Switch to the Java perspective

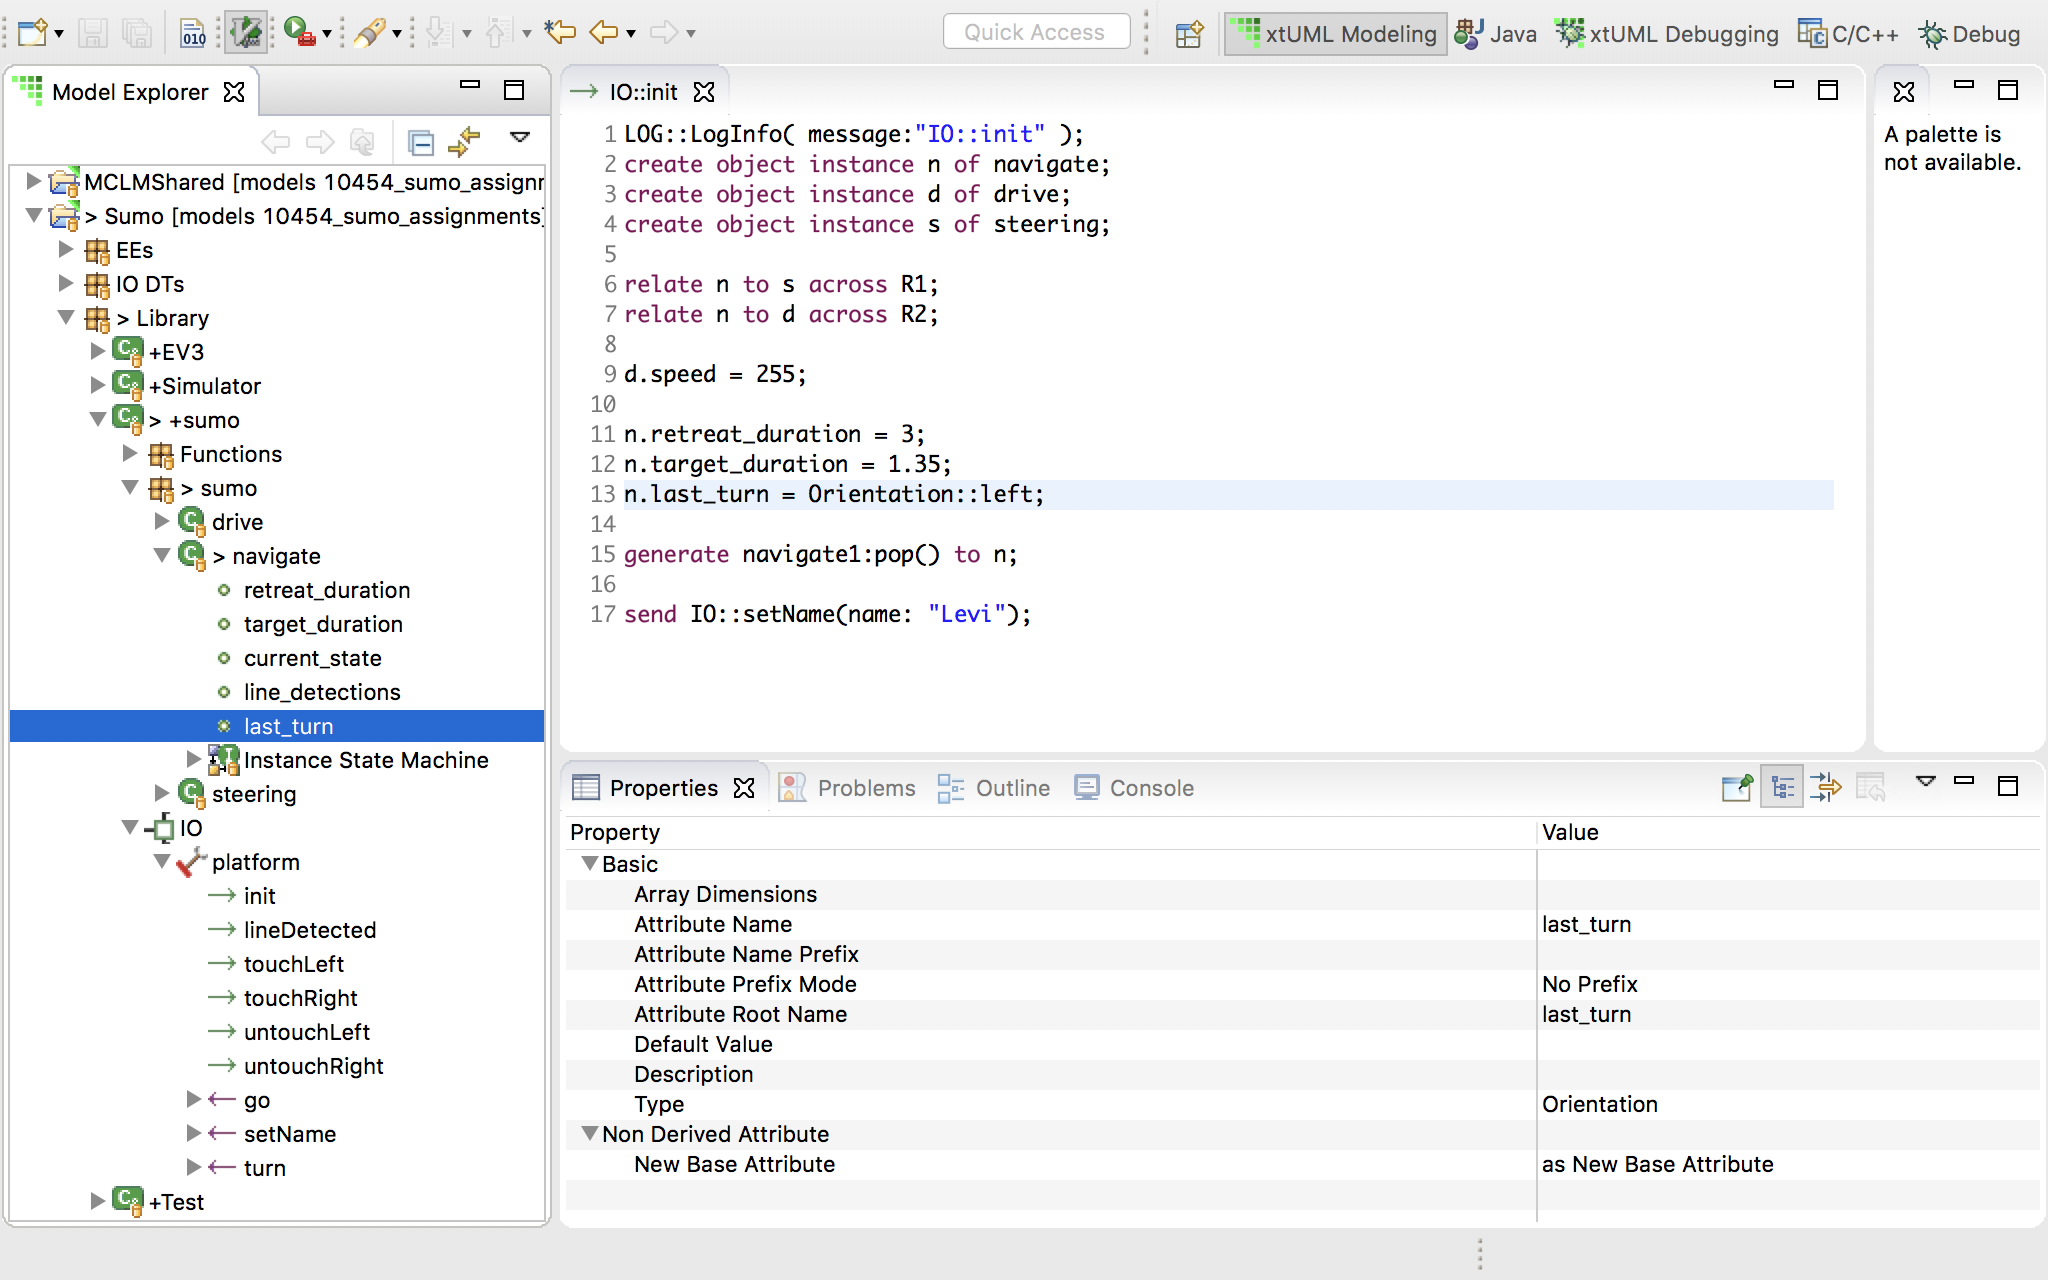pos(1496,34)
